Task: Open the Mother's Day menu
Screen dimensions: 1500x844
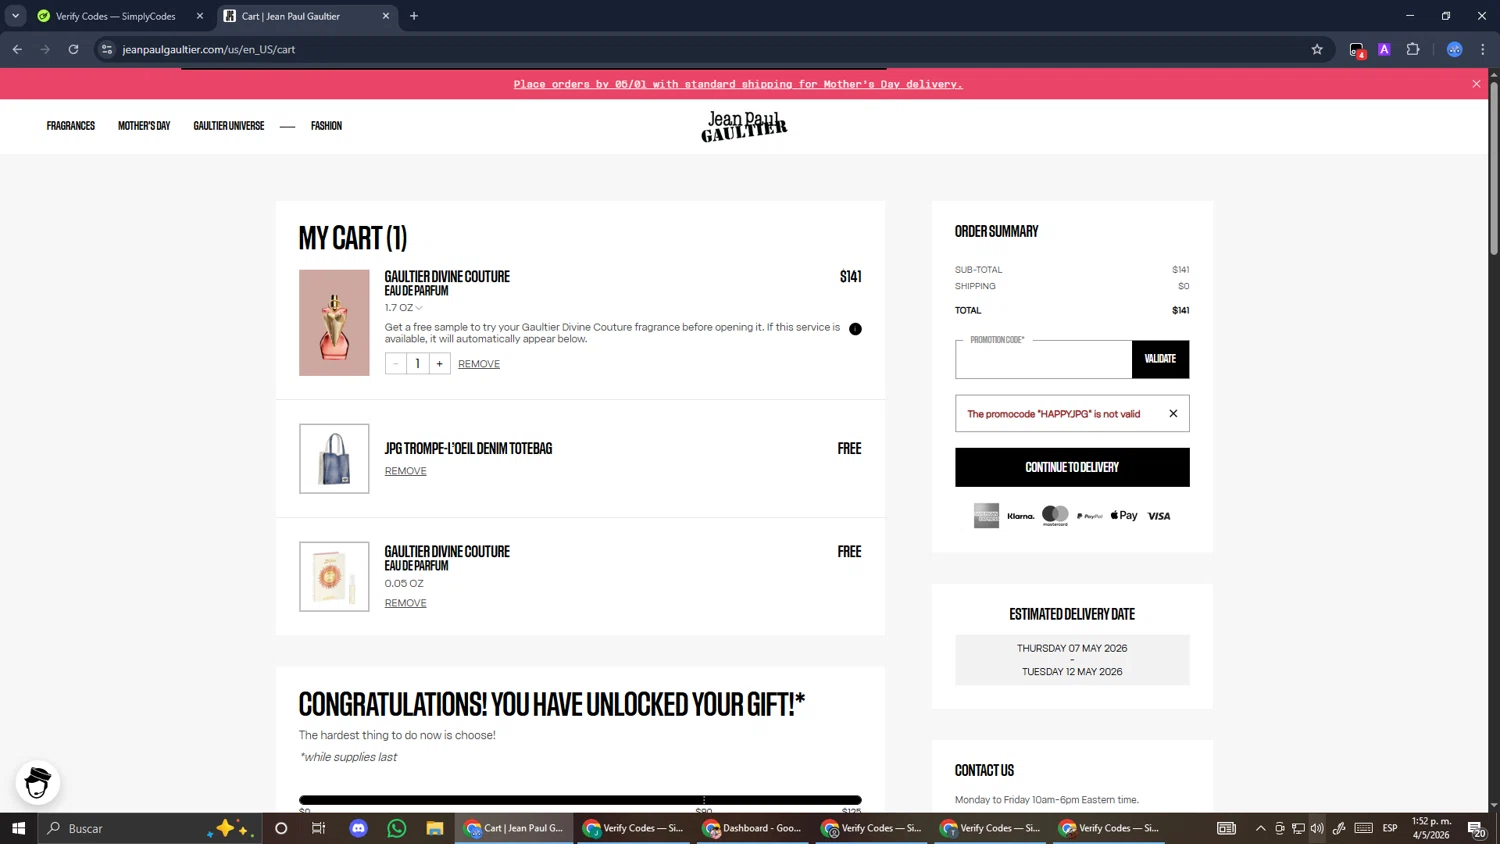Action: click(144, 126)
